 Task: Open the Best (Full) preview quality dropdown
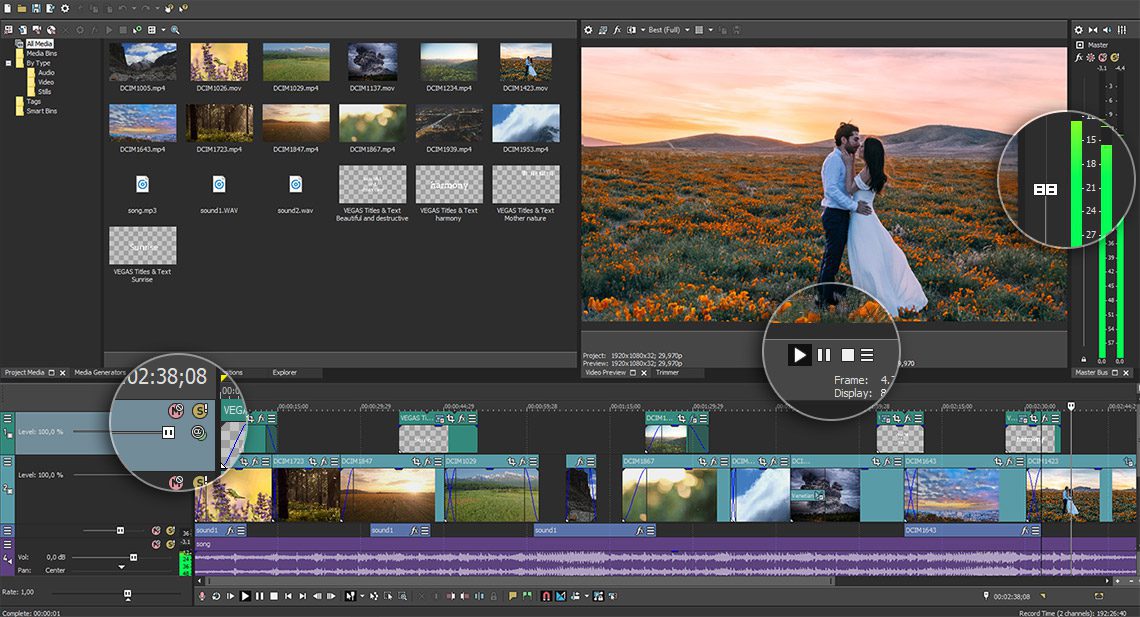coord(666,30)
